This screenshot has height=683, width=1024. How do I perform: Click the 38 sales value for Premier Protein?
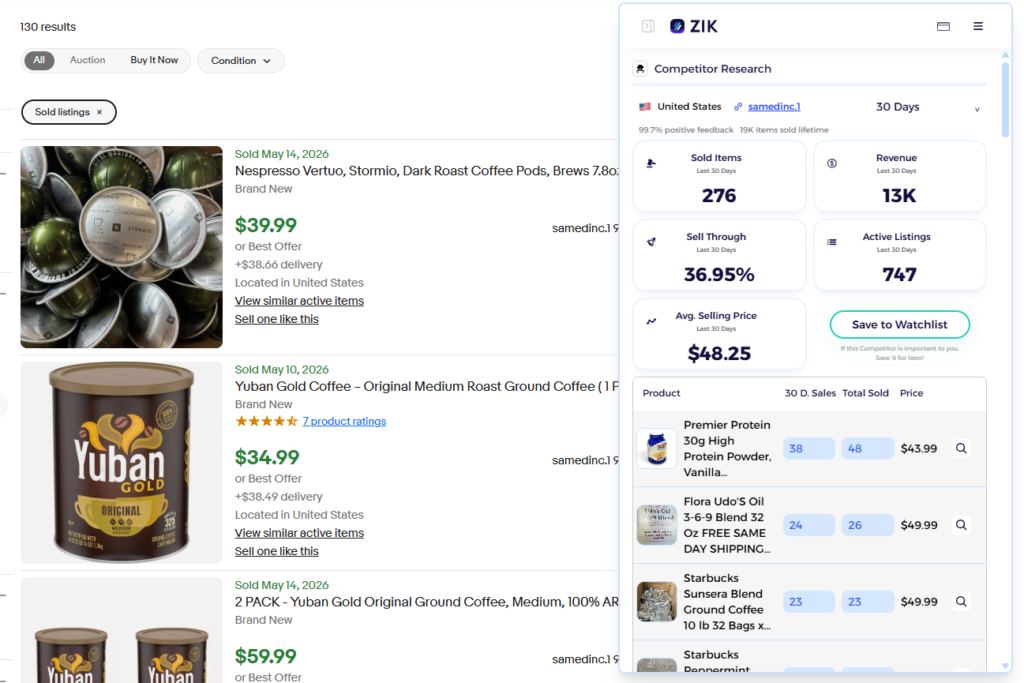click(808, 449)
